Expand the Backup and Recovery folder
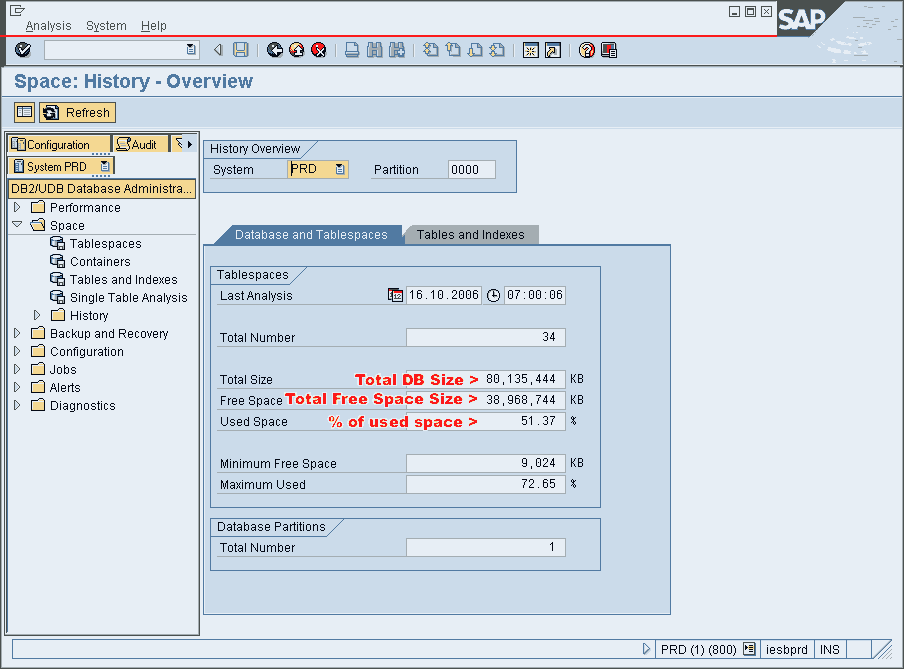The width and height of the screenshot is (904, 669). tap(17, 333)
